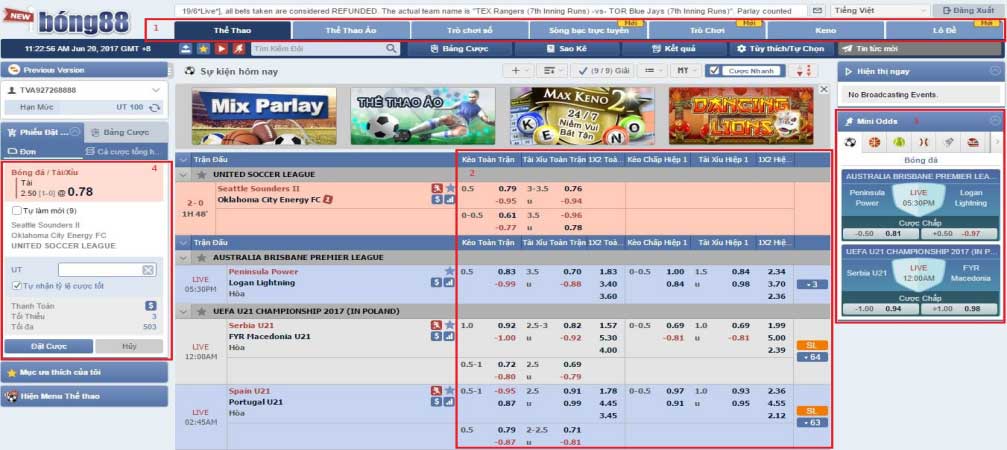Favorite the Serbia U21 match star
Screen dimensions: 1007x450
pos(450,325)
